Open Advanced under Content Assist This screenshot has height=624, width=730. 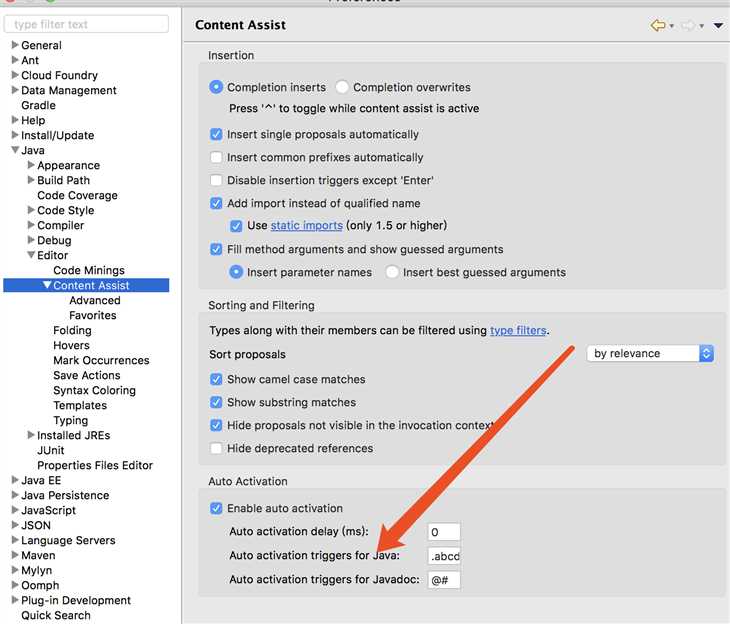click(95, 300)
